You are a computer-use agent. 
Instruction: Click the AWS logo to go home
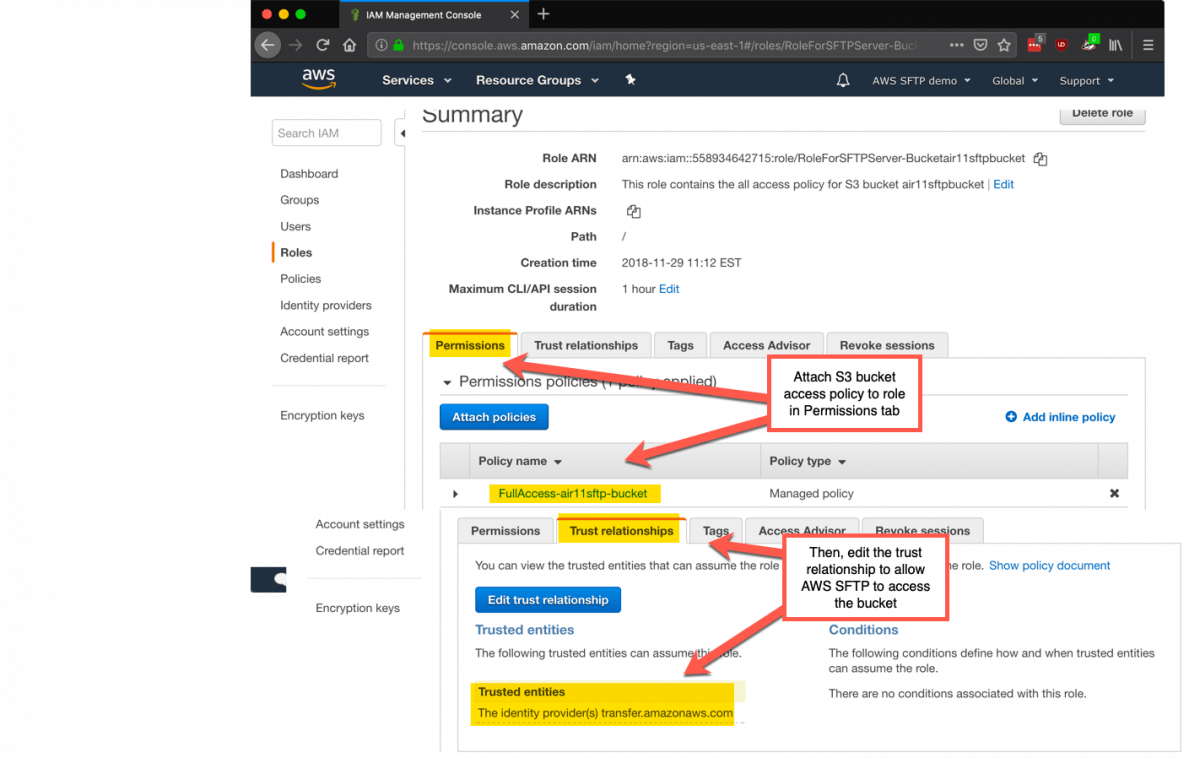pyautogui.click(x=318, y=79)
